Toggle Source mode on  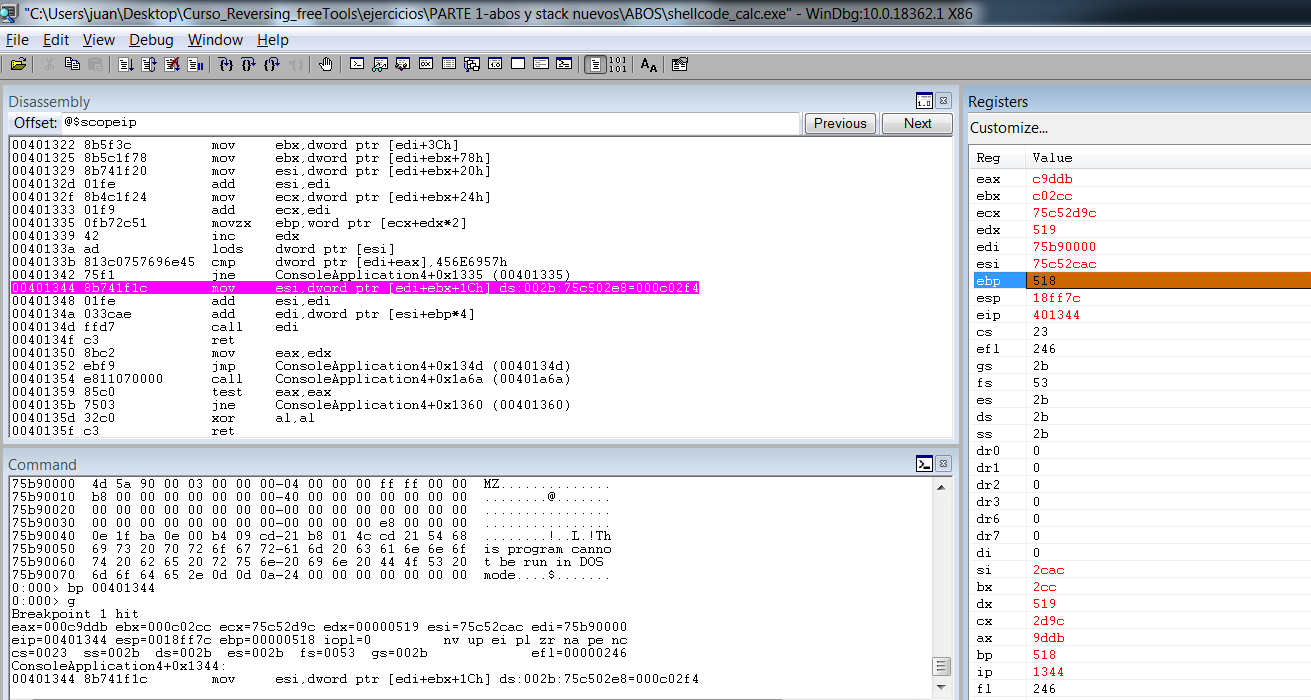(x=595, y=63)
